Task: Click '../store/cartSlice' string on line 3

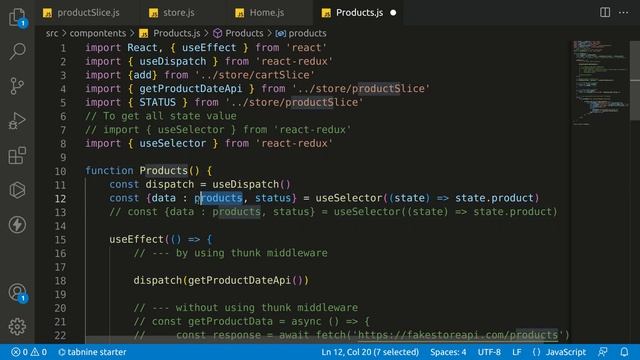Action: pos(255,75)
